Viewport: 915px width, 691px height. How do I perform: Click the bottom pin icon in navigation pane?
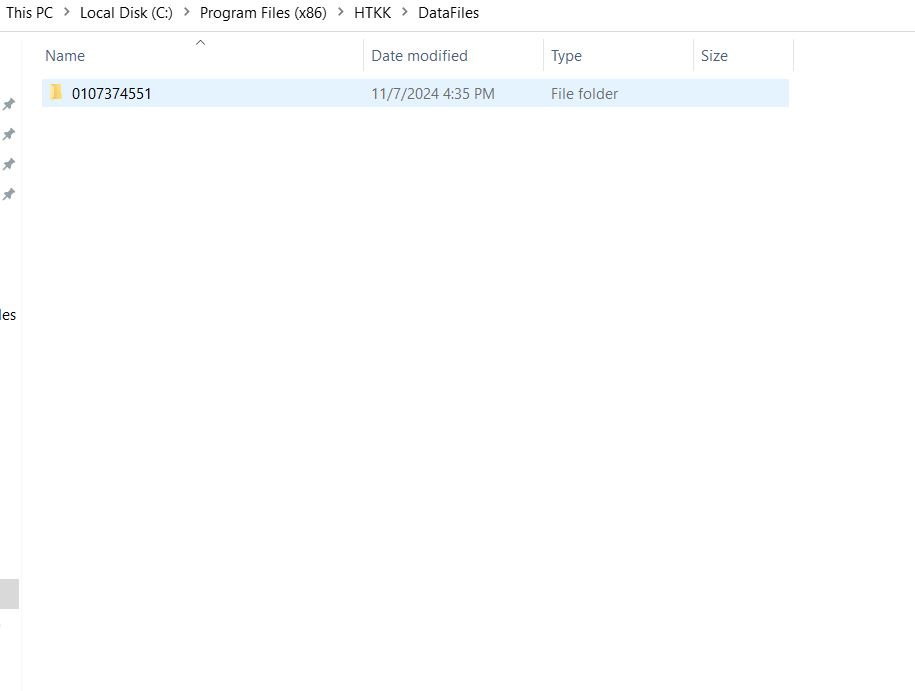point(9,194)
